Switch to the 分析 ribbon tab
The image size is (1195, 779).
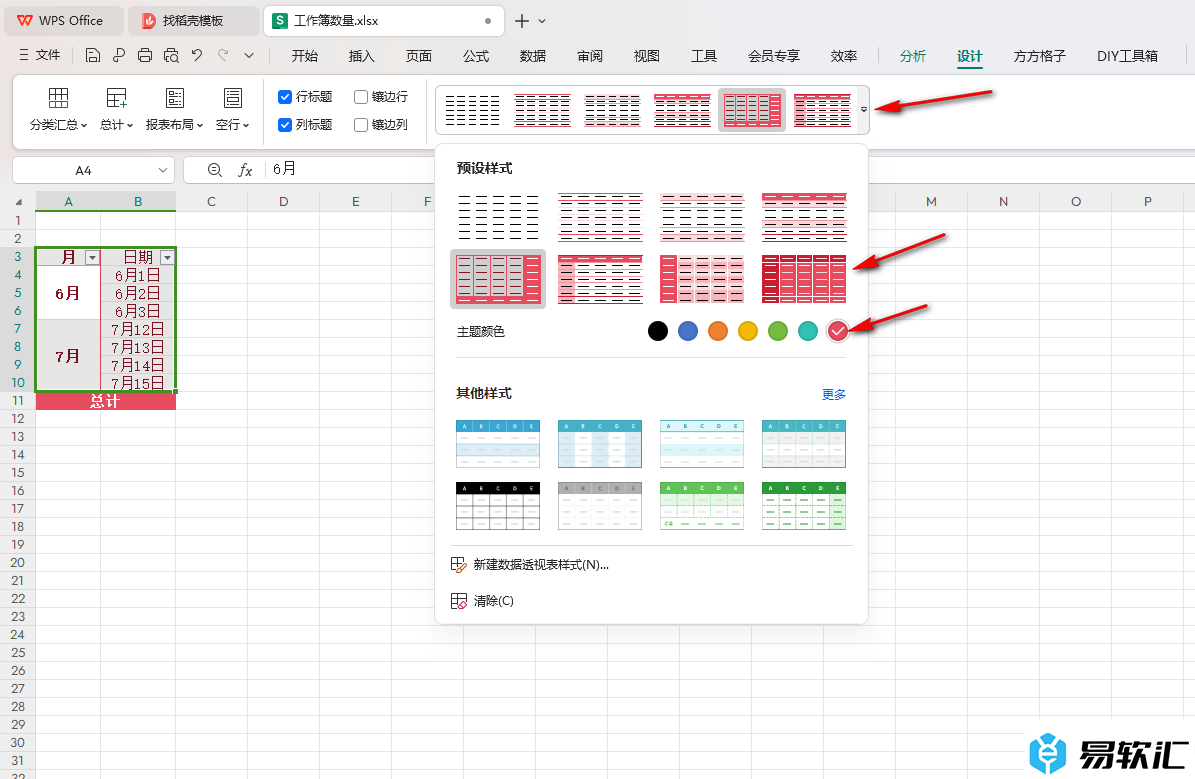[912, 56]
